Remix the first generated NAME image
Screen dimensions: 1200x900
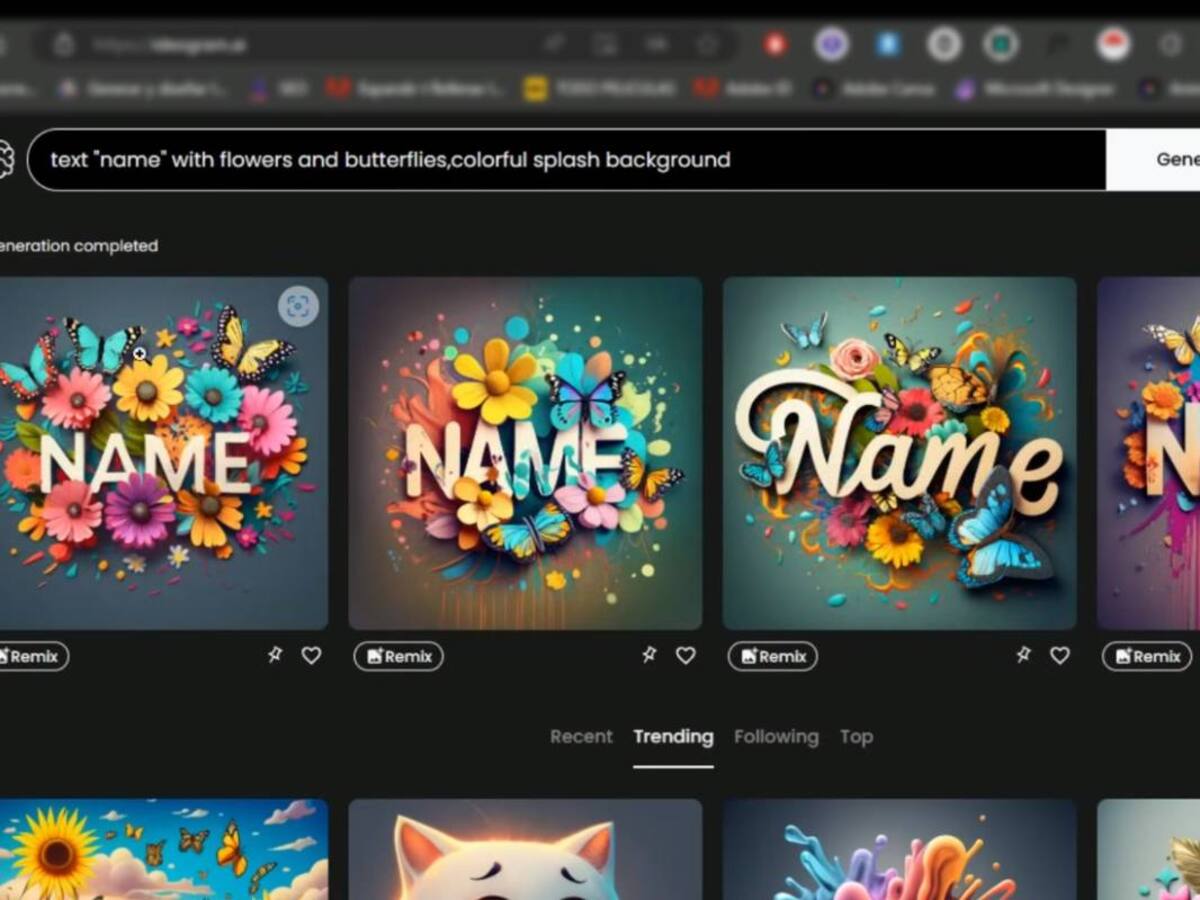32,656
